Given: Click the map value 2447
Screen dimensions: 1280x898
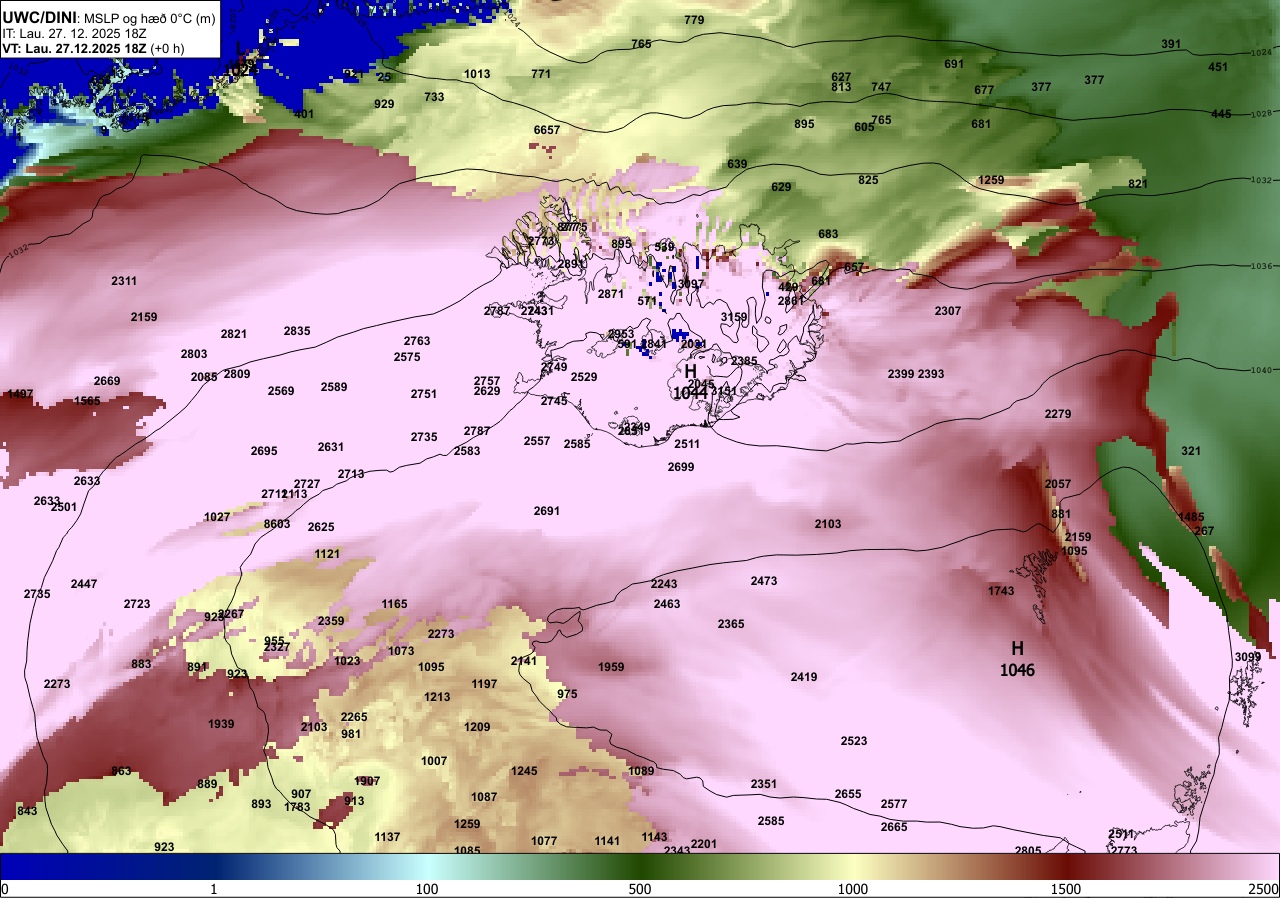Looking at the screenshot, I should pos(84,584).
